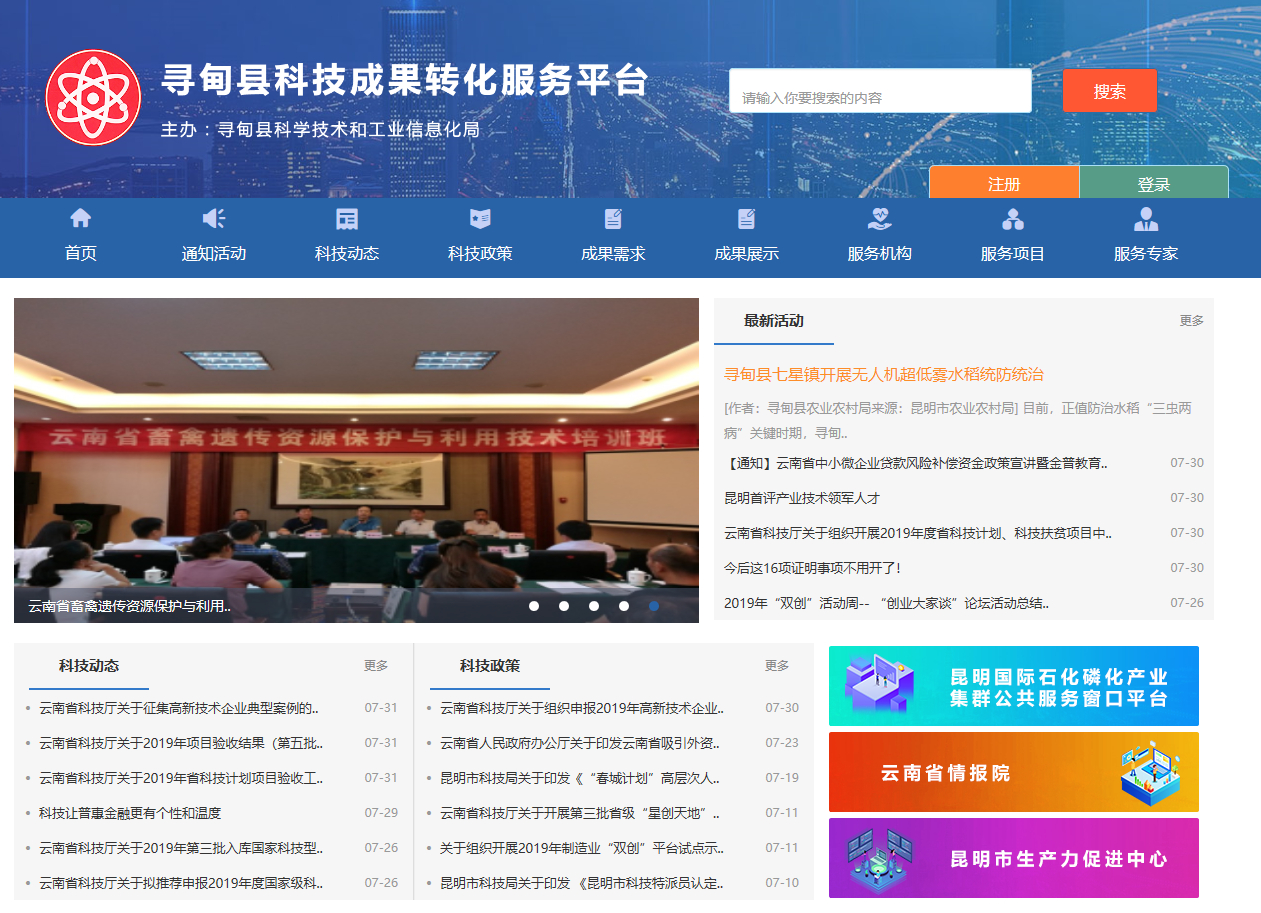1261x913 pixels.
Task: Open the 服务机构 heart-hand icon
Action: click(x=879, y=219)
